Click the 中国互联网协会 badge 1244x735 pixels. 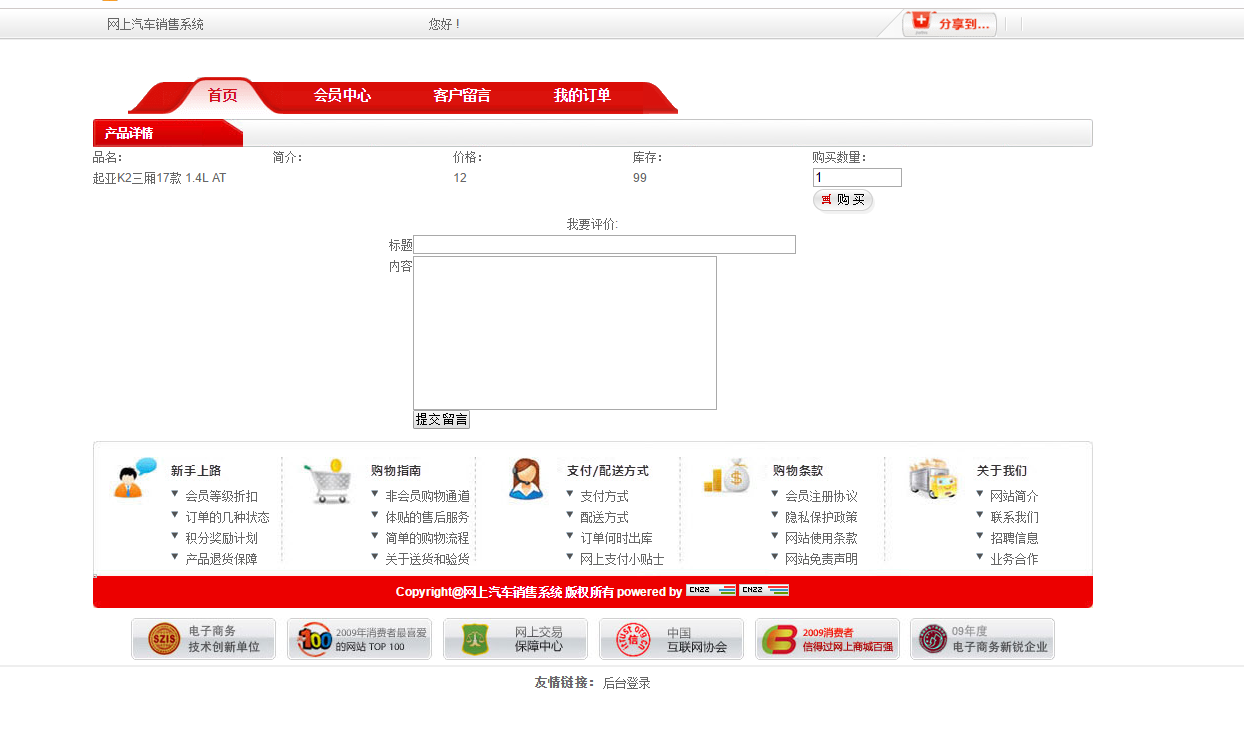click(x=671, y=639)
